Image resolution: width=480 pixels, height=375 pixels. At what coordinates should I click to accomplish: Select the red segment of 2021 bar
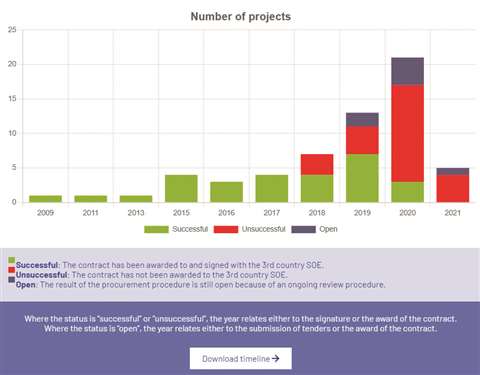pos(453,188)
